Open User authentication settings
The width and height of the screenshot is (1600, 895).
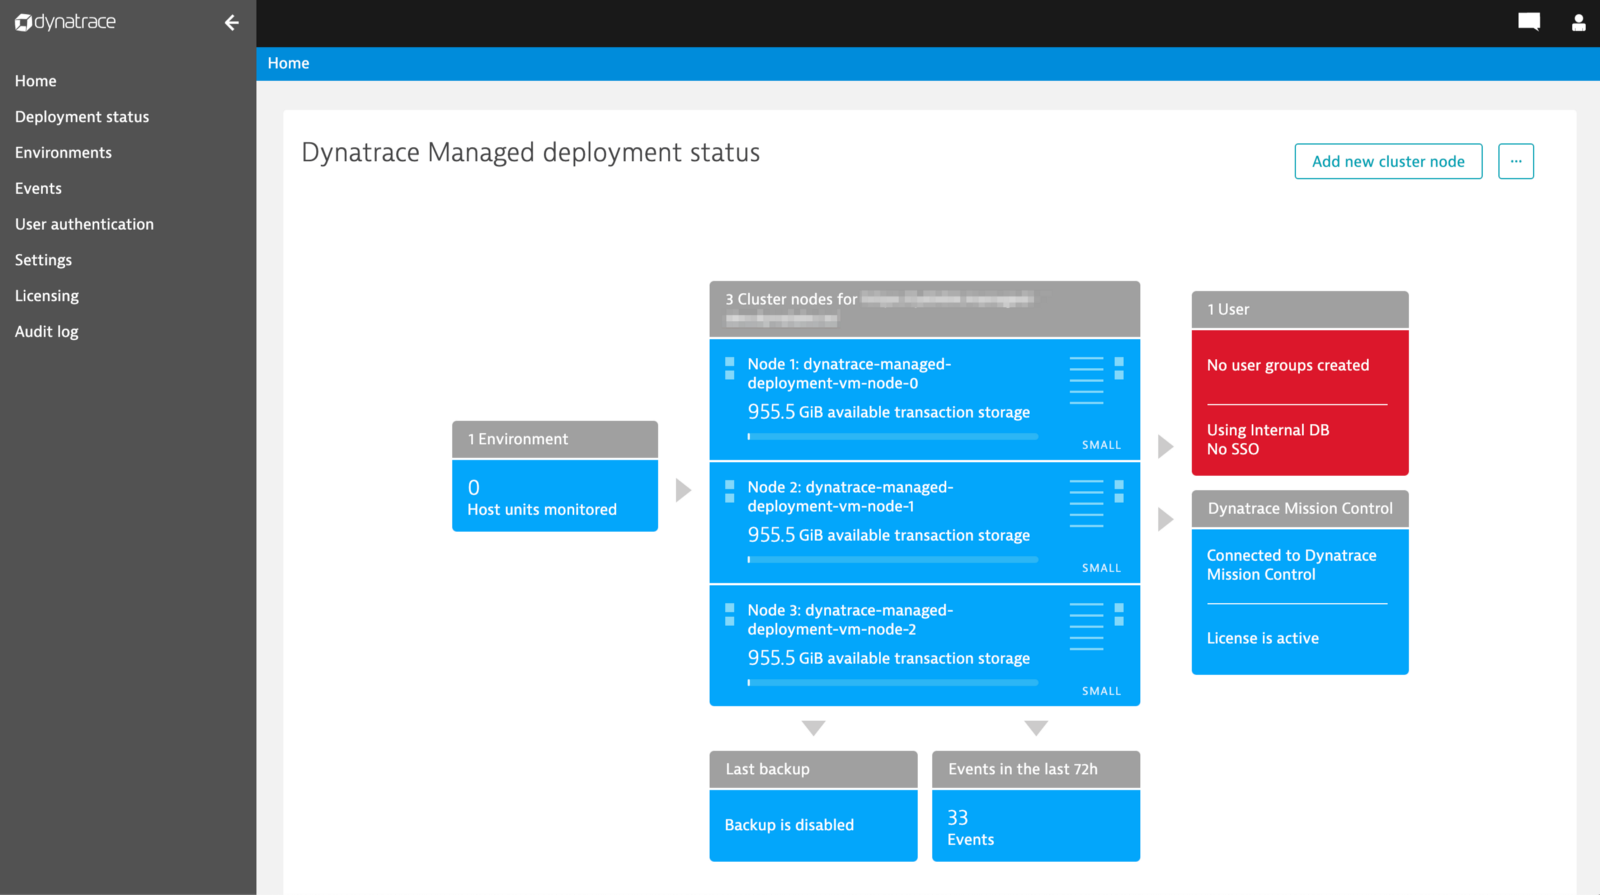[x=84, y=224]
